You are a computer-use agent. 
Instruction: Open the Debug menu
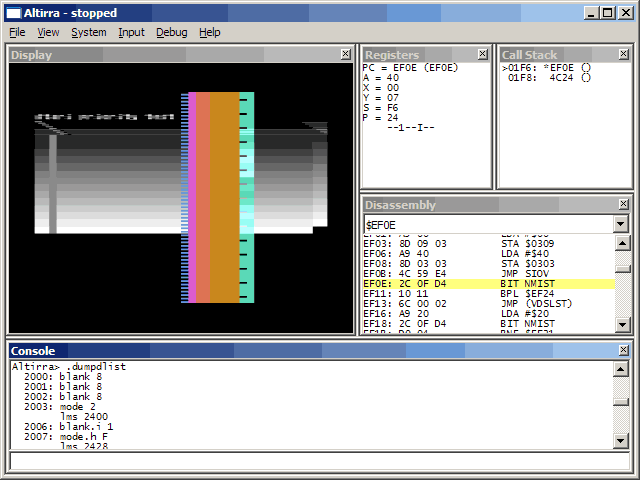171,32
